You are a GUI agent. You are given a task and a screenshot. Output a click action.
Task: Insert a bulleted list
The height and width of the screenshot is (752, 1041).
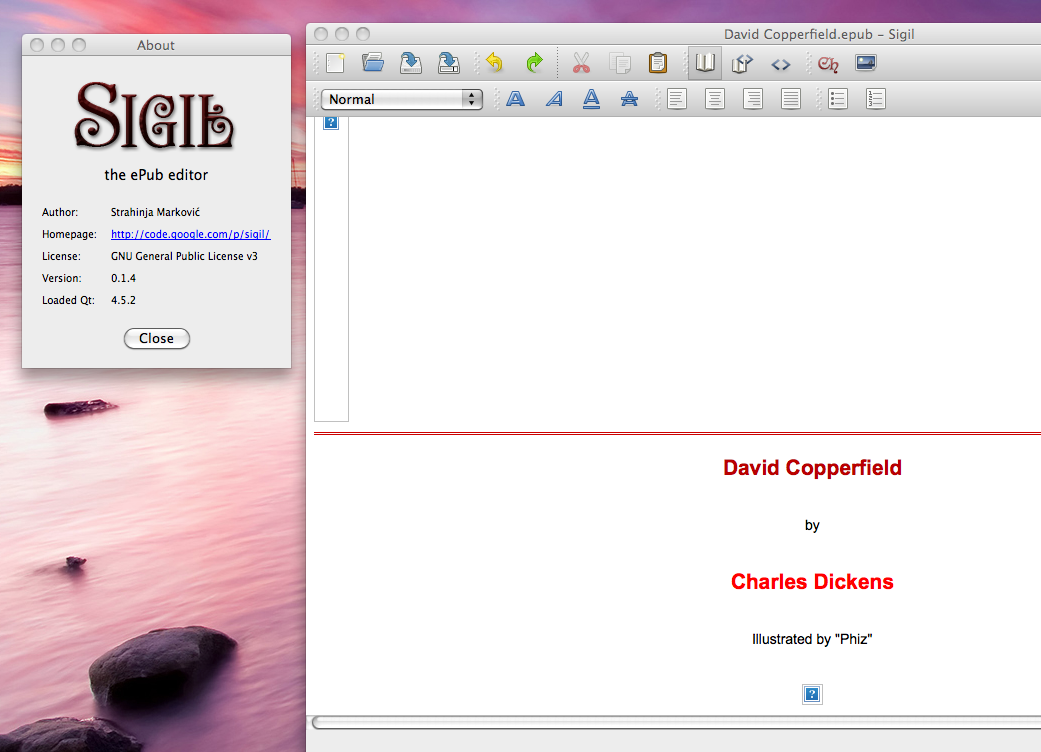[x=838, y=100]
